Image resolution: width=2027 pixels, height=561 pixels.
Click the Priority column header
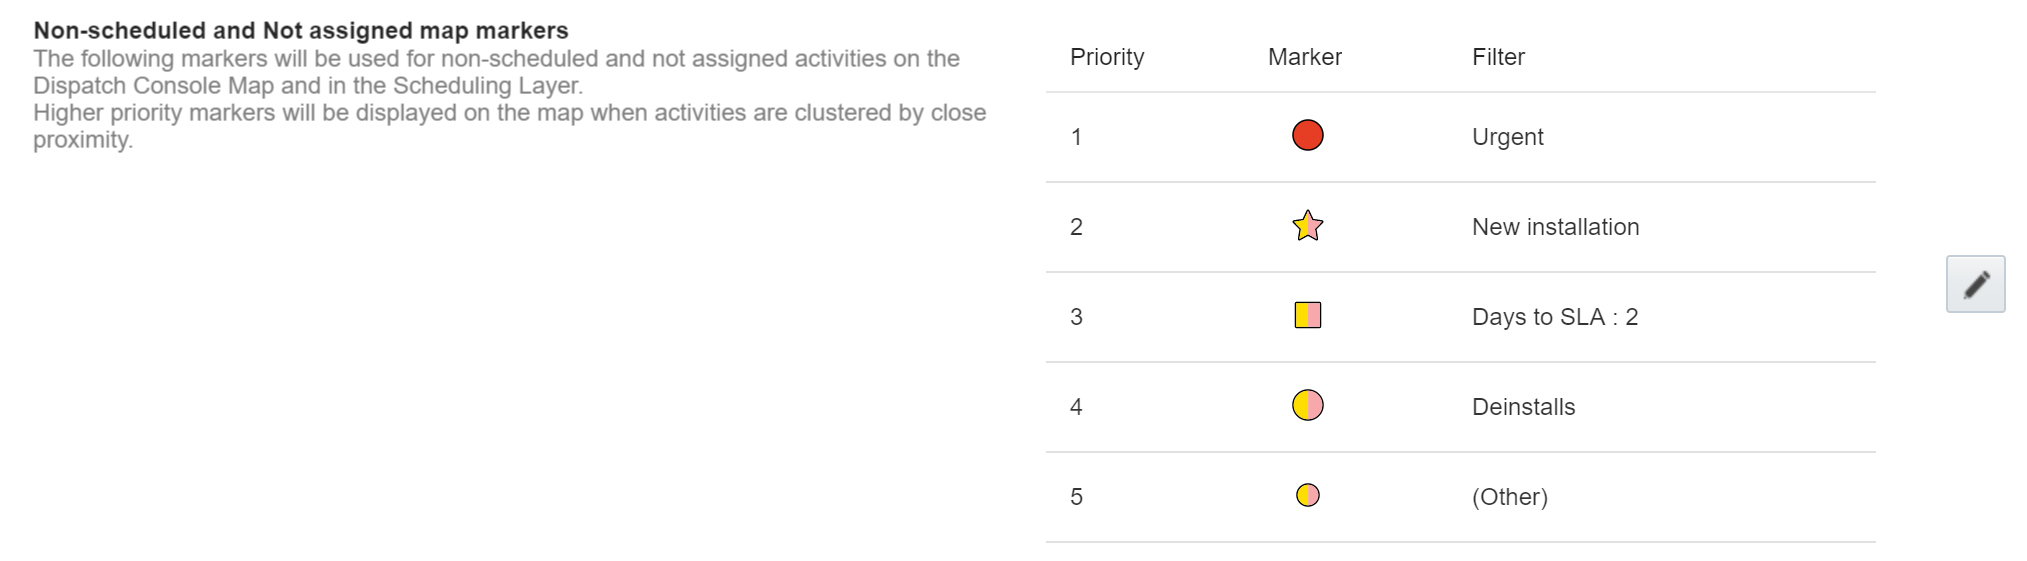click(x=1106, y=57)
